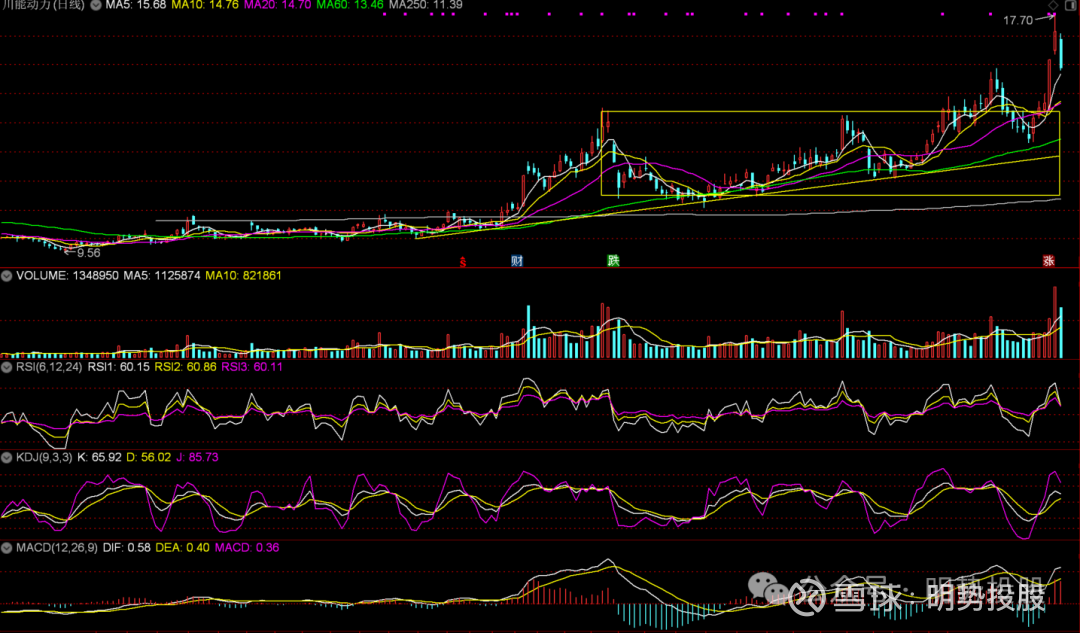The width and height of the screenshot is (1080, 633).
Task: Click the KDJ J: 85.73 value
Action: [x=197, y=457]
